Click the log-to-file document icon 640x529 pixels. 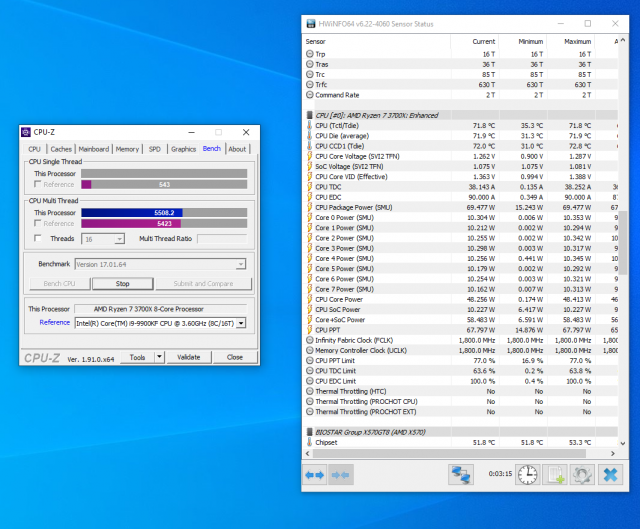(x=554, y=474)
